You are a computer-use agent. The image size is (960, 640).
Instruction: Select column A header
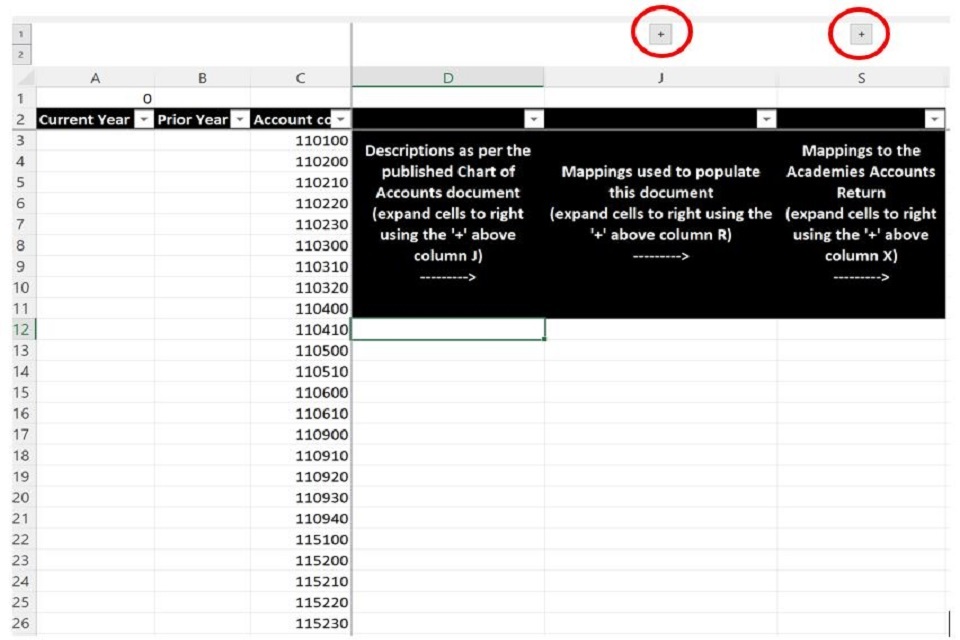pyautogui.click(x=95, y=78)
